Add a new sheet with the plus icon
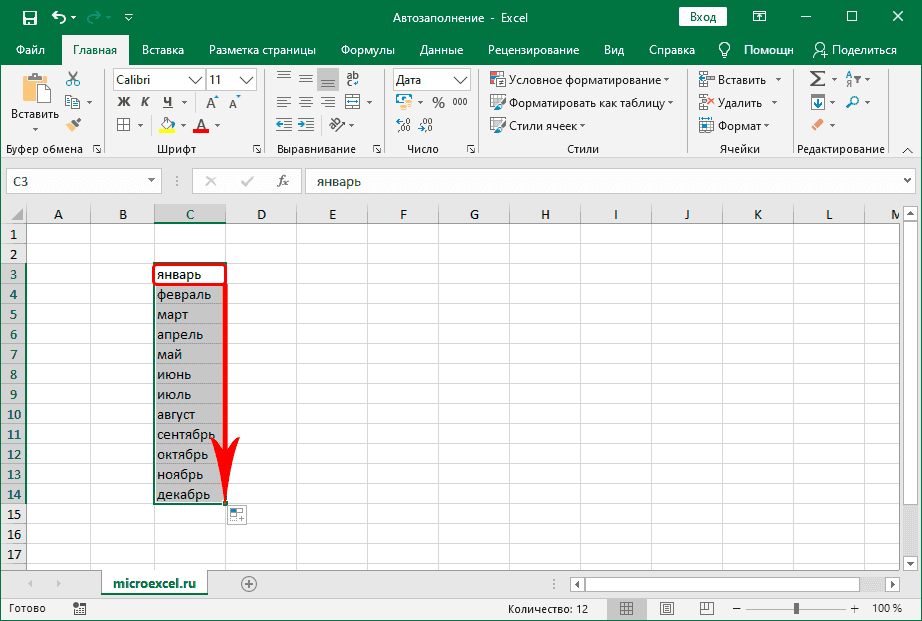This screenshot has width=922, height=621. [x=249, y=584]
